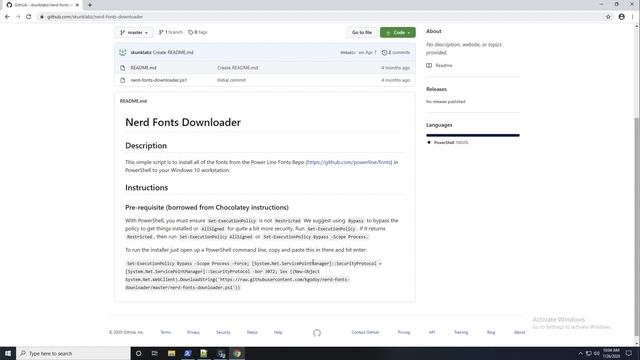The height and width of the screenshot is (360, 640).
Task: Open the Security footer link
Action: [223, 332]
